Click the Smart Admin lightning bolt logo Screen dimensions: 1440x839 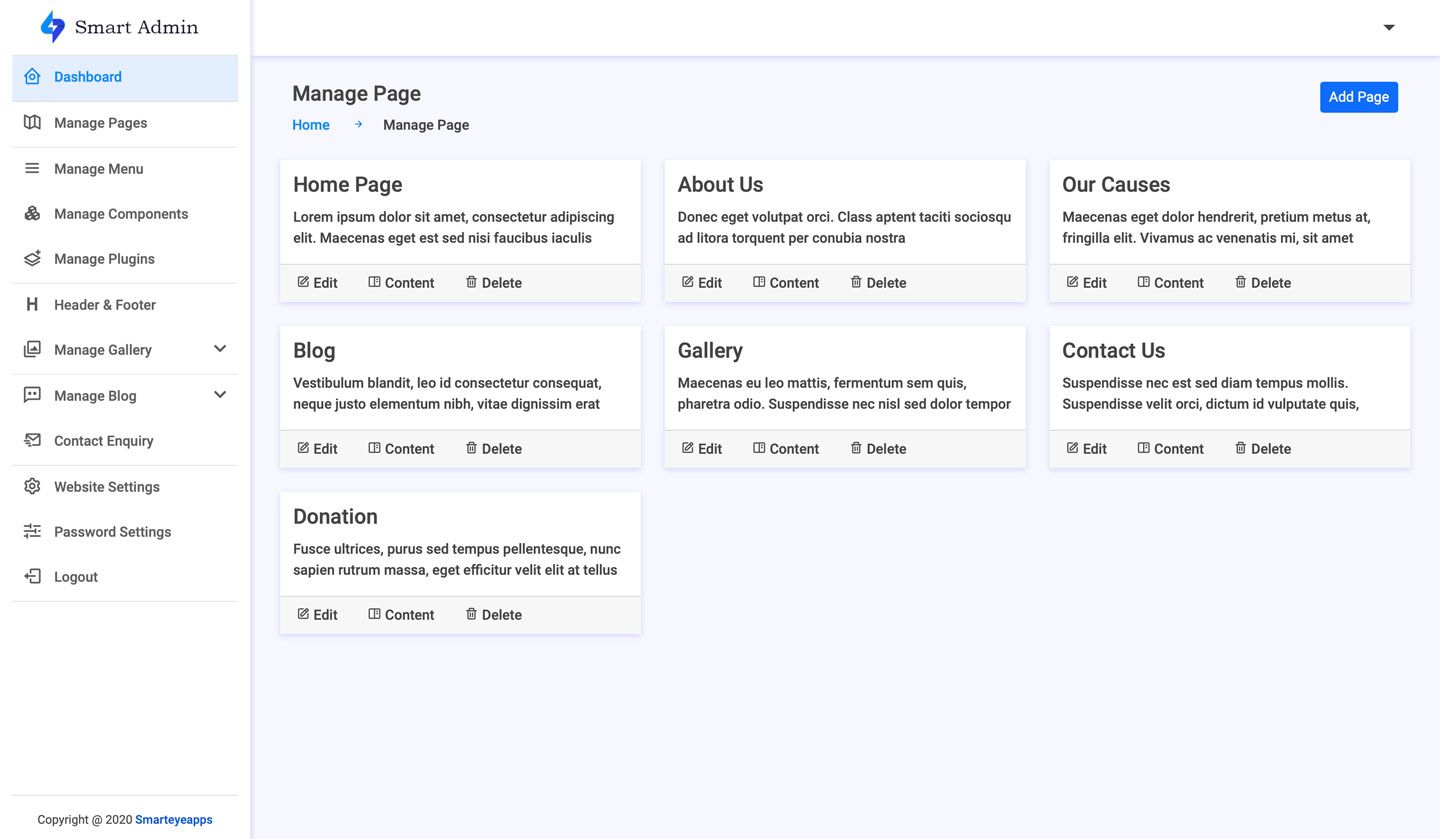pyautogui.click(x=52, y=27)
